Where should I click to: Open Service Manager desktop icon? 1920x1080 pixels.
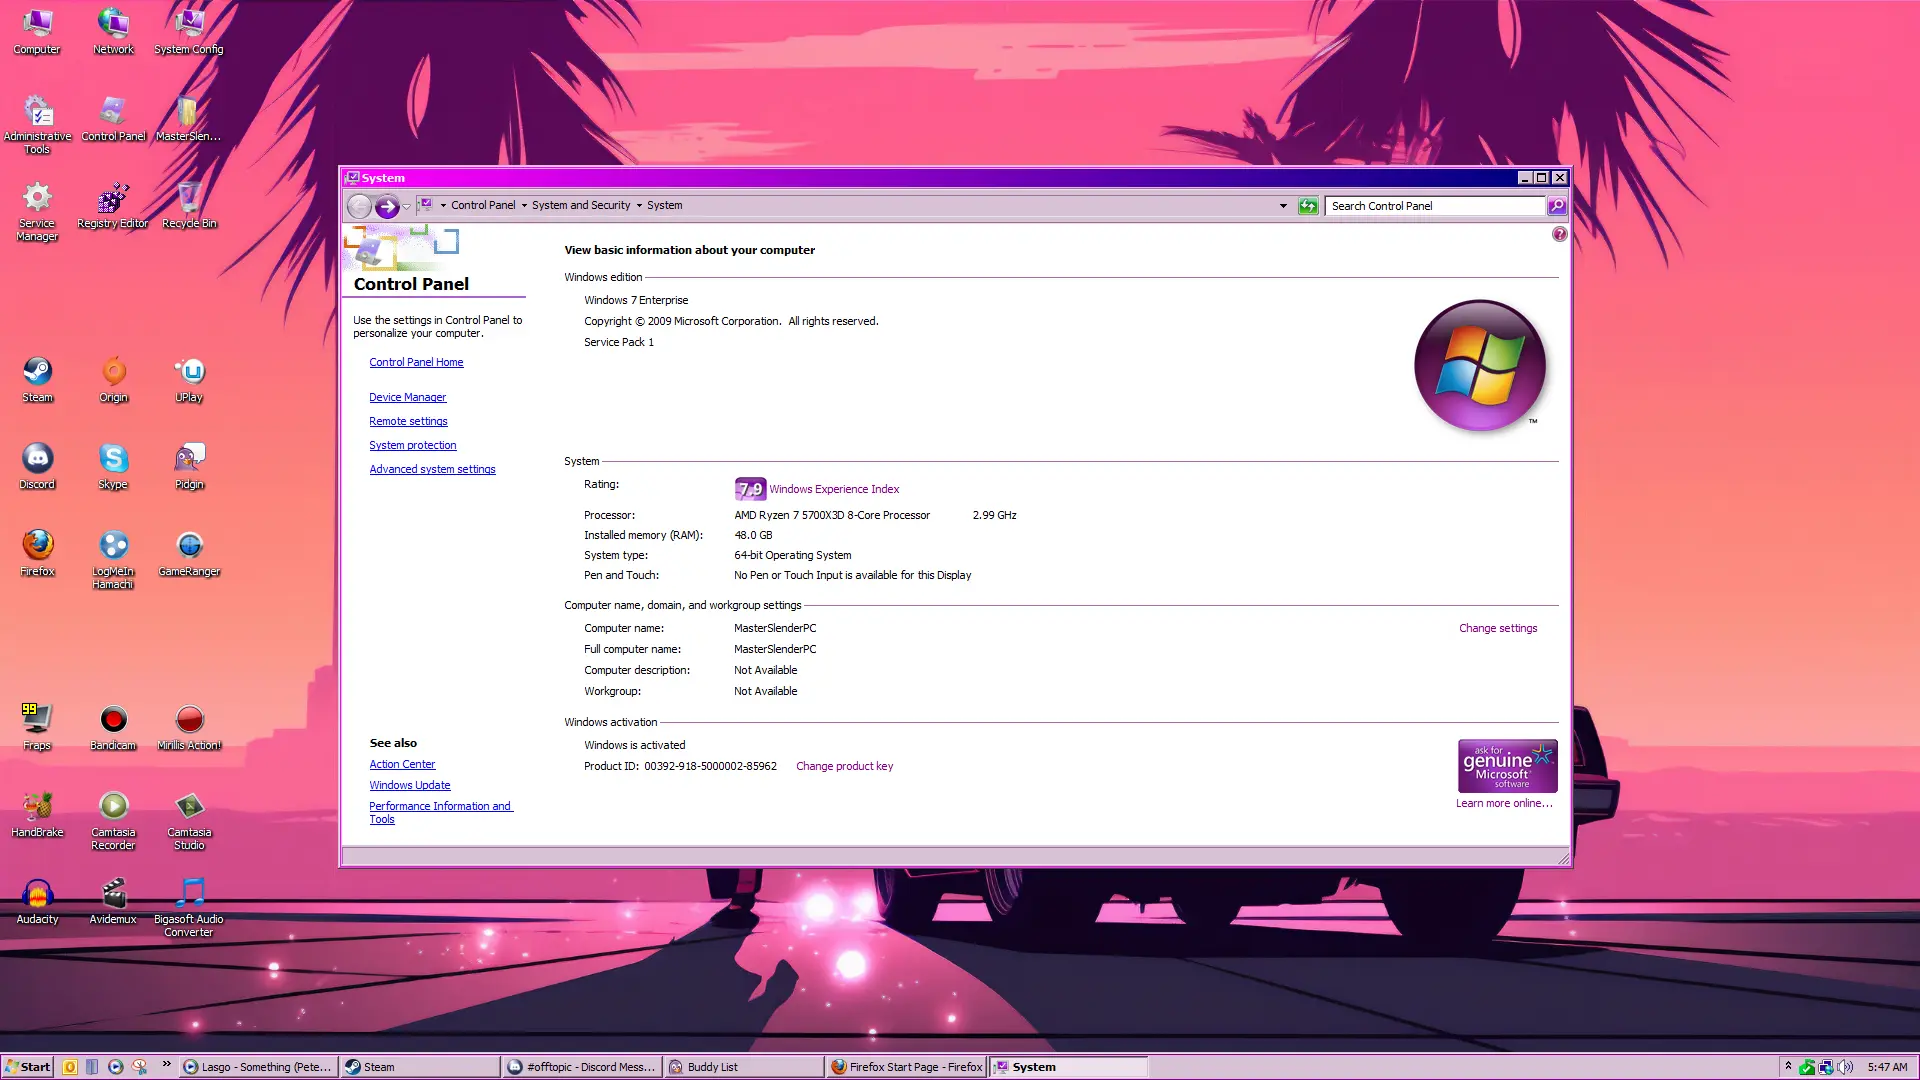coord(37,211)
